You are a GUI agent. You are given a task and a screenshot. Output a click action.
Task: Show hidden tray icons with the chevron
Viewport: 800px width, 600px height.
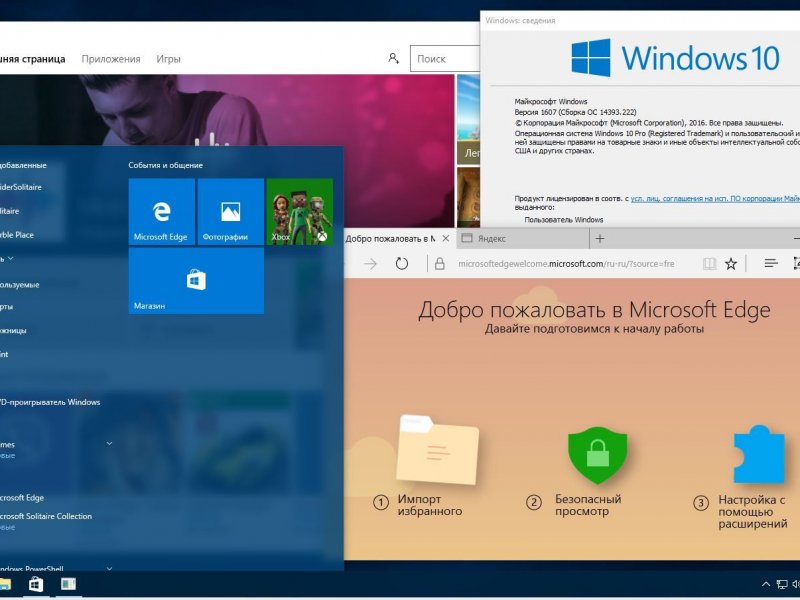tap(766, 585)
